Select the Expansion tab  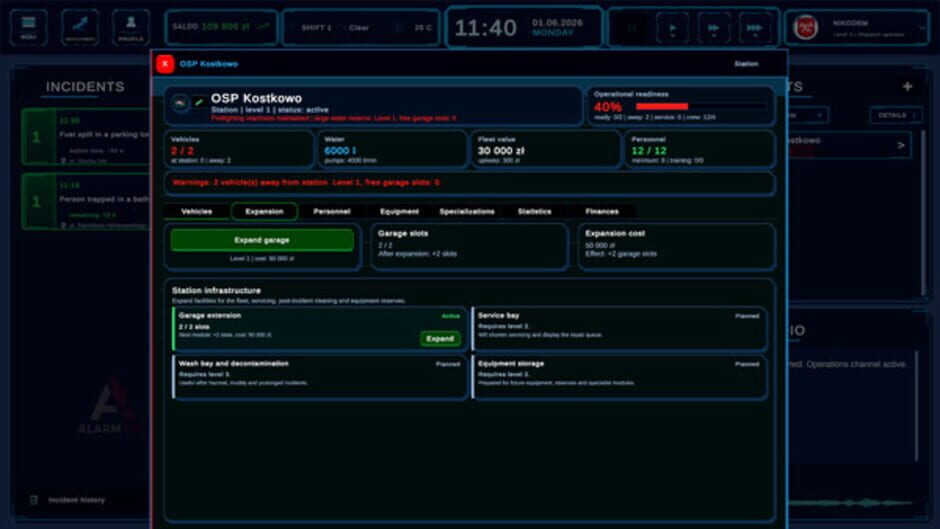click(264, 212)
